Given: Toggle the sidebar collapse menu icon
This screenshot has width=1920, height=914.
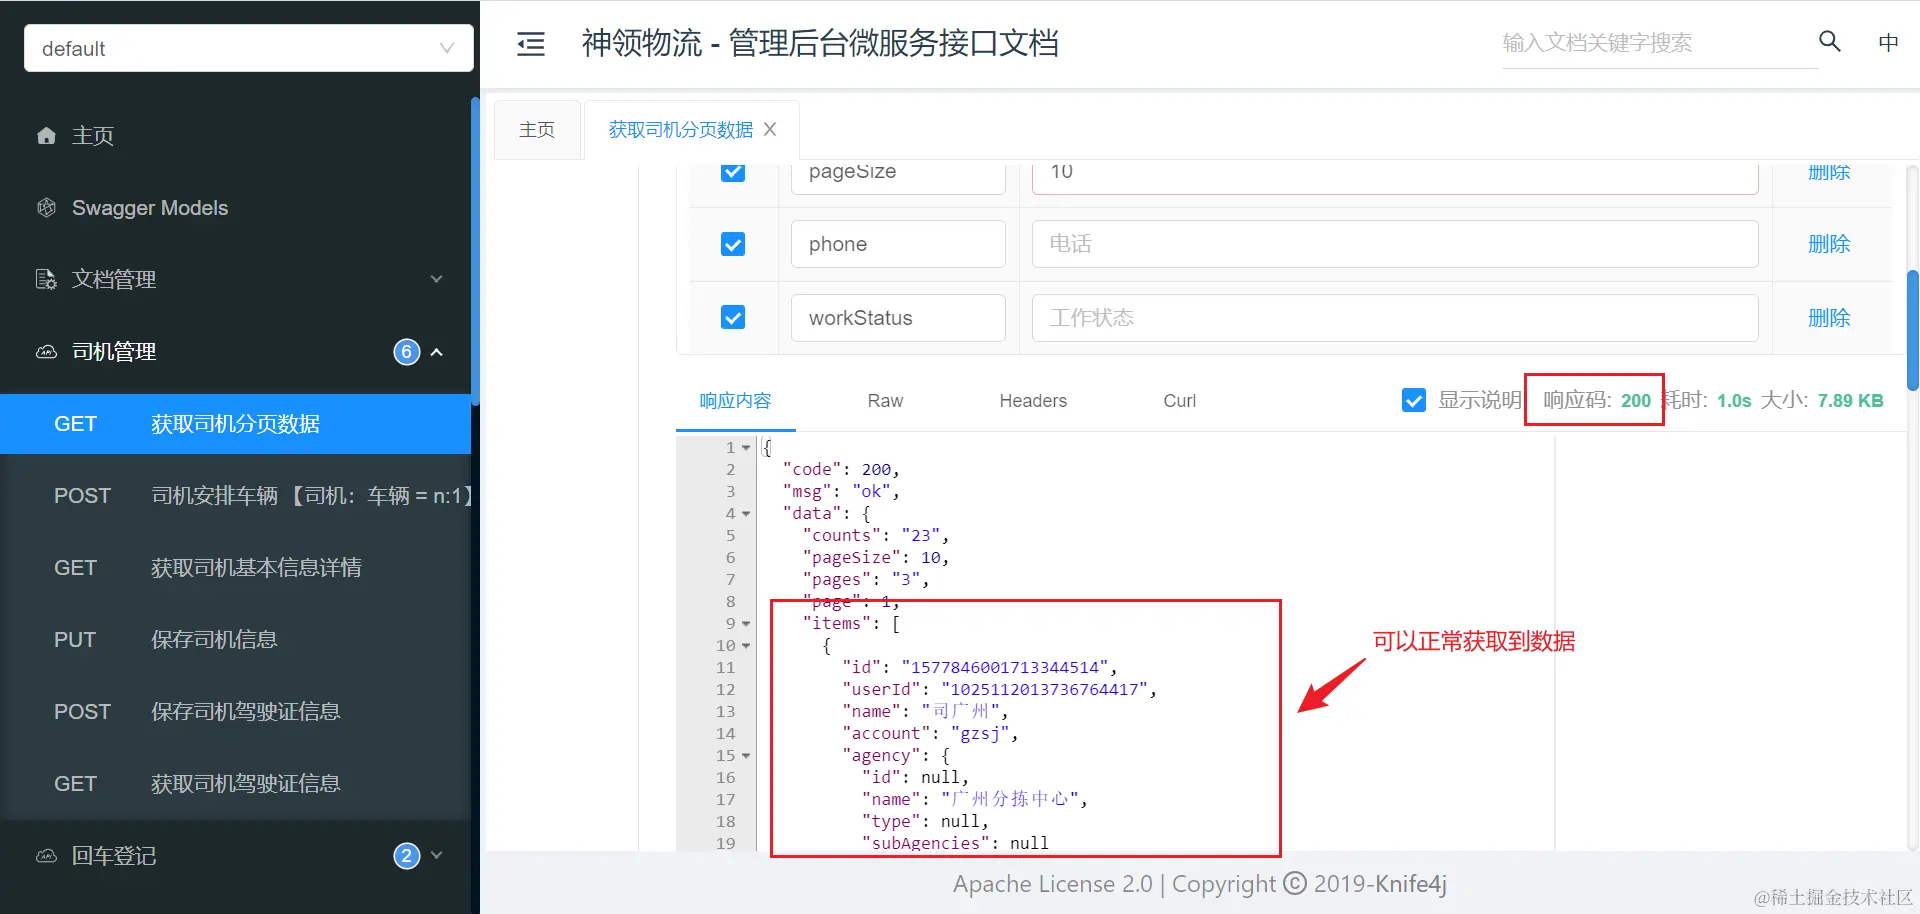Looking at the screenshot, I should (530, 44).
